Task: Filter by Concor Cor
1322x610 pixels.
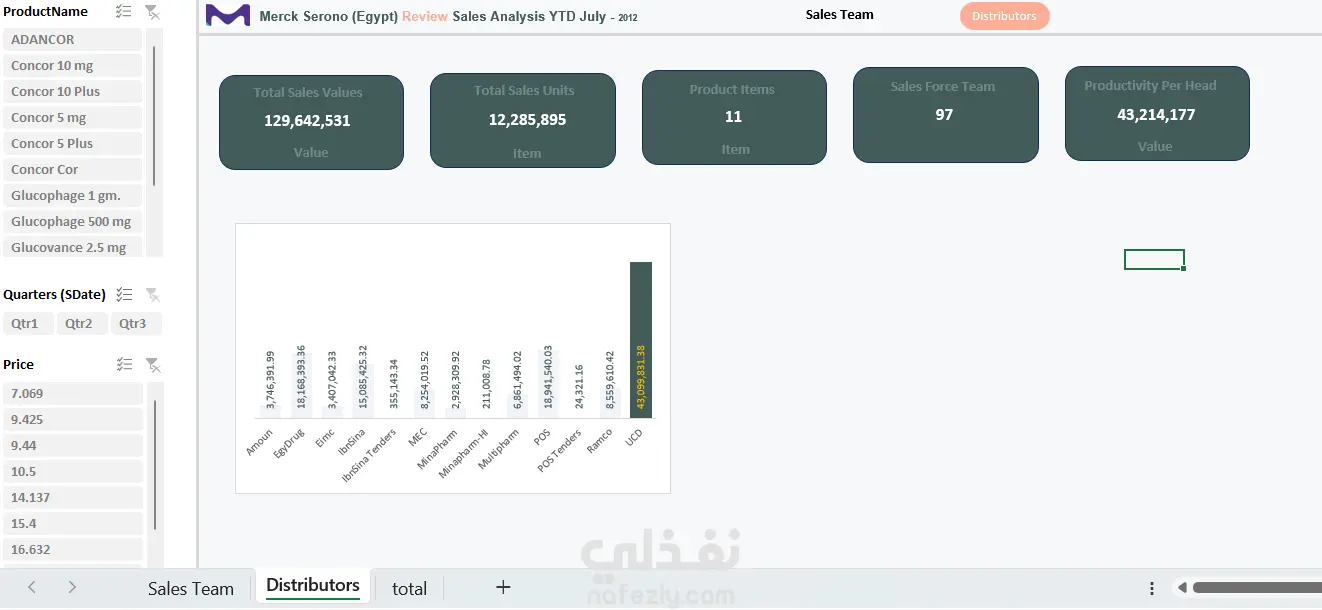Action: (73, 169)
